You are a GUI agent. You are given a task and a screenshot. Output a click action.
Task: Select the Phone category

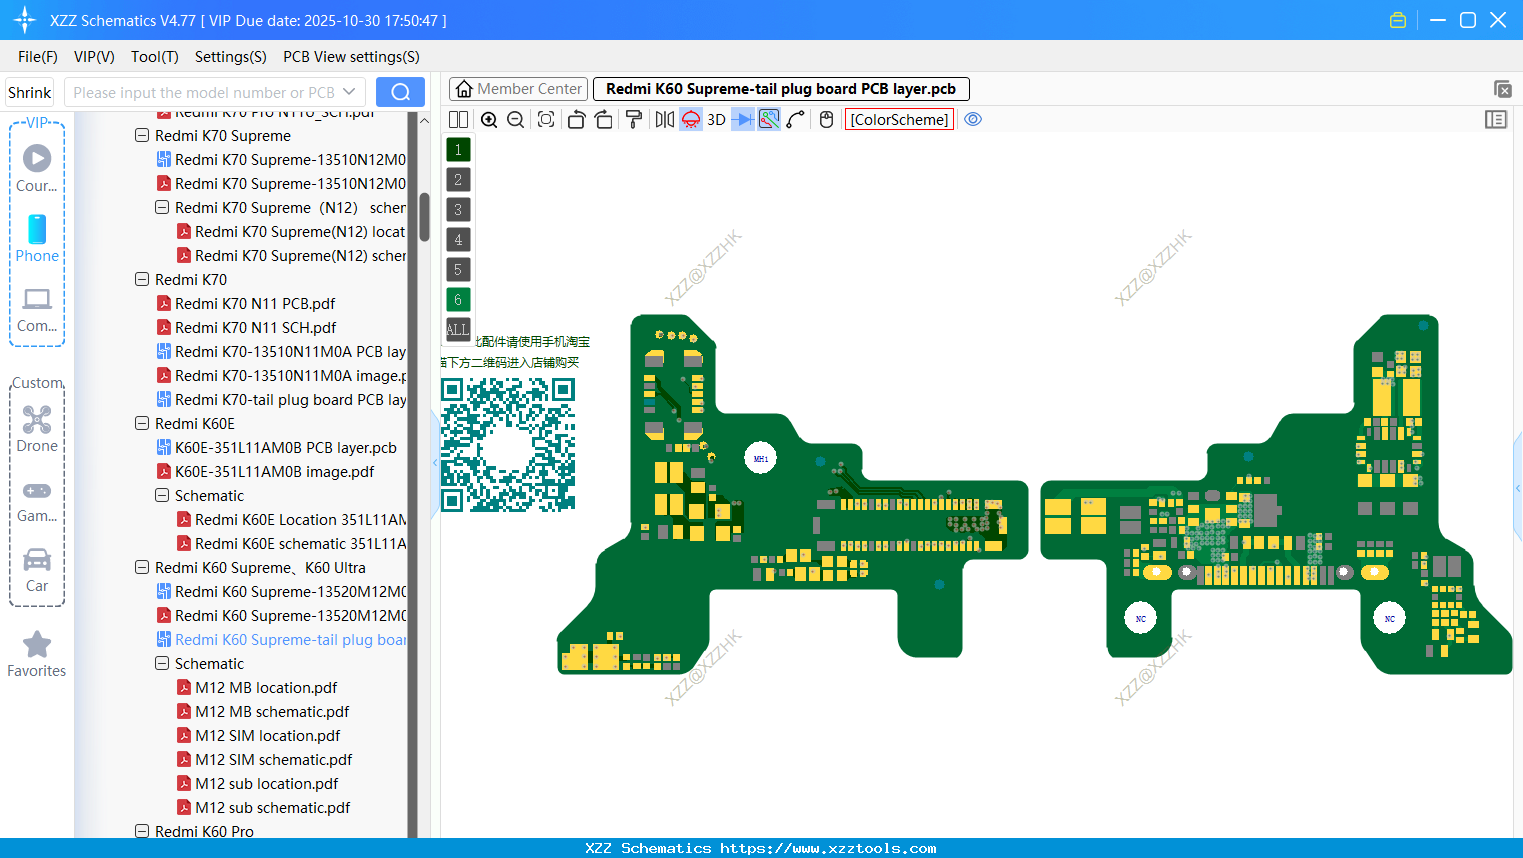[37, 238]
